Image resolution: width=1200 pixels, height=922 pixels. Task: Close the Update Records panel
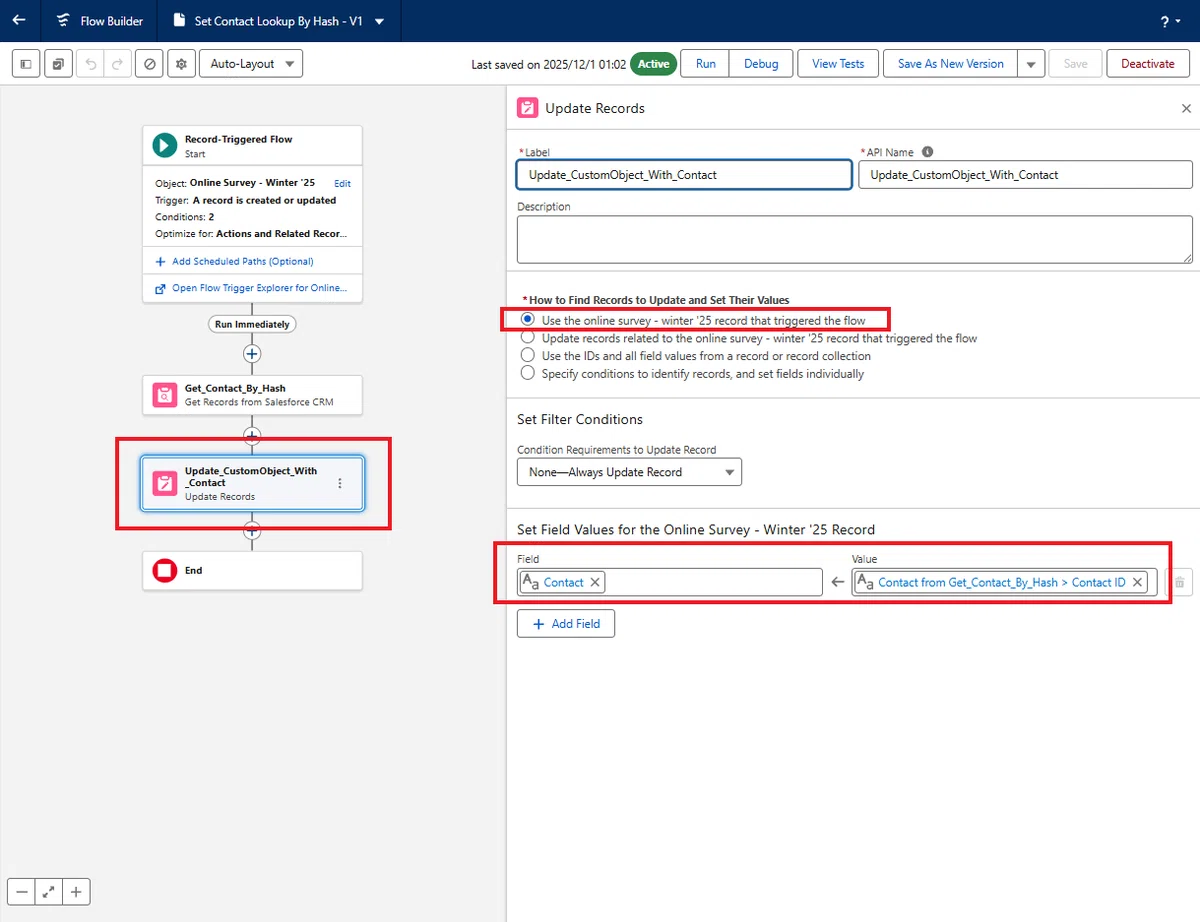coord(1186,108)
